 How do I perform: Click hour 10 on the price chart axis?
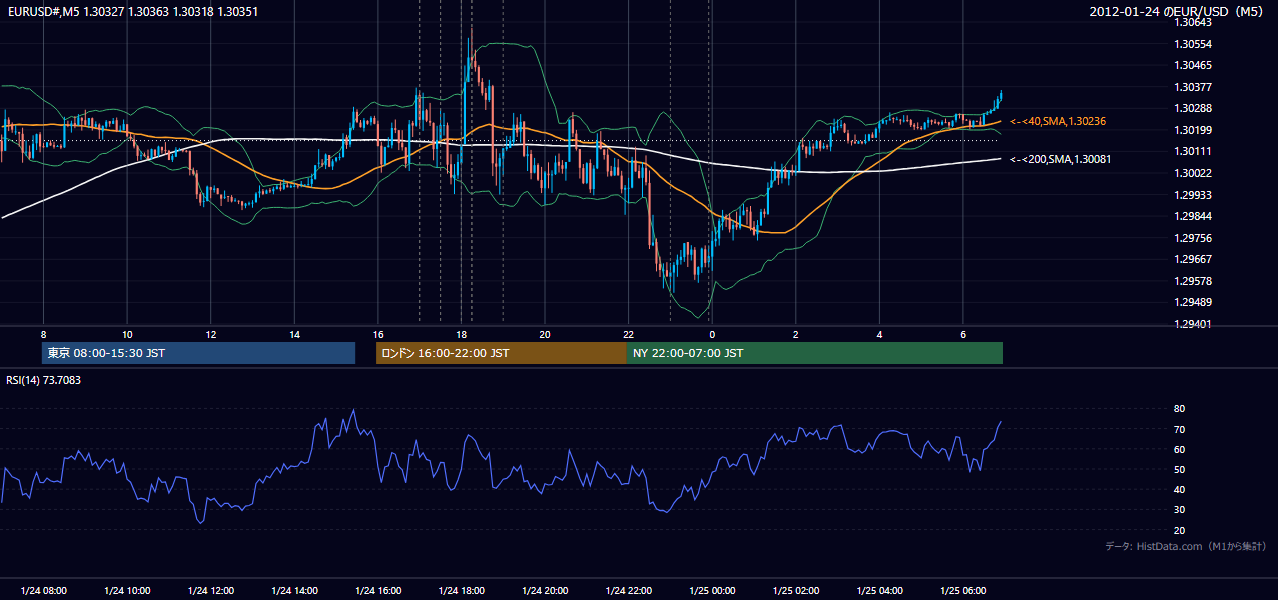[x=127, y=334]
